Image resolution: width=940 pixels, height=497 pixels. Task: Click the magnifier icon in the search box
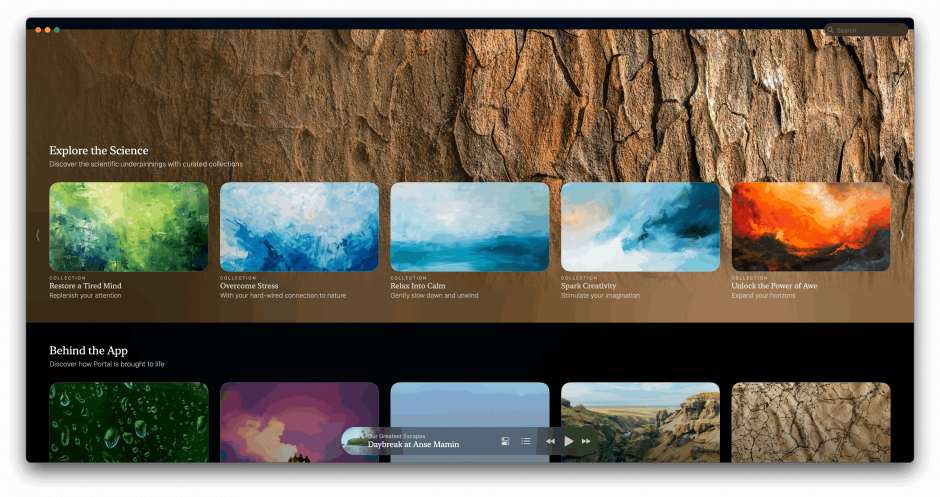point(831,30)
